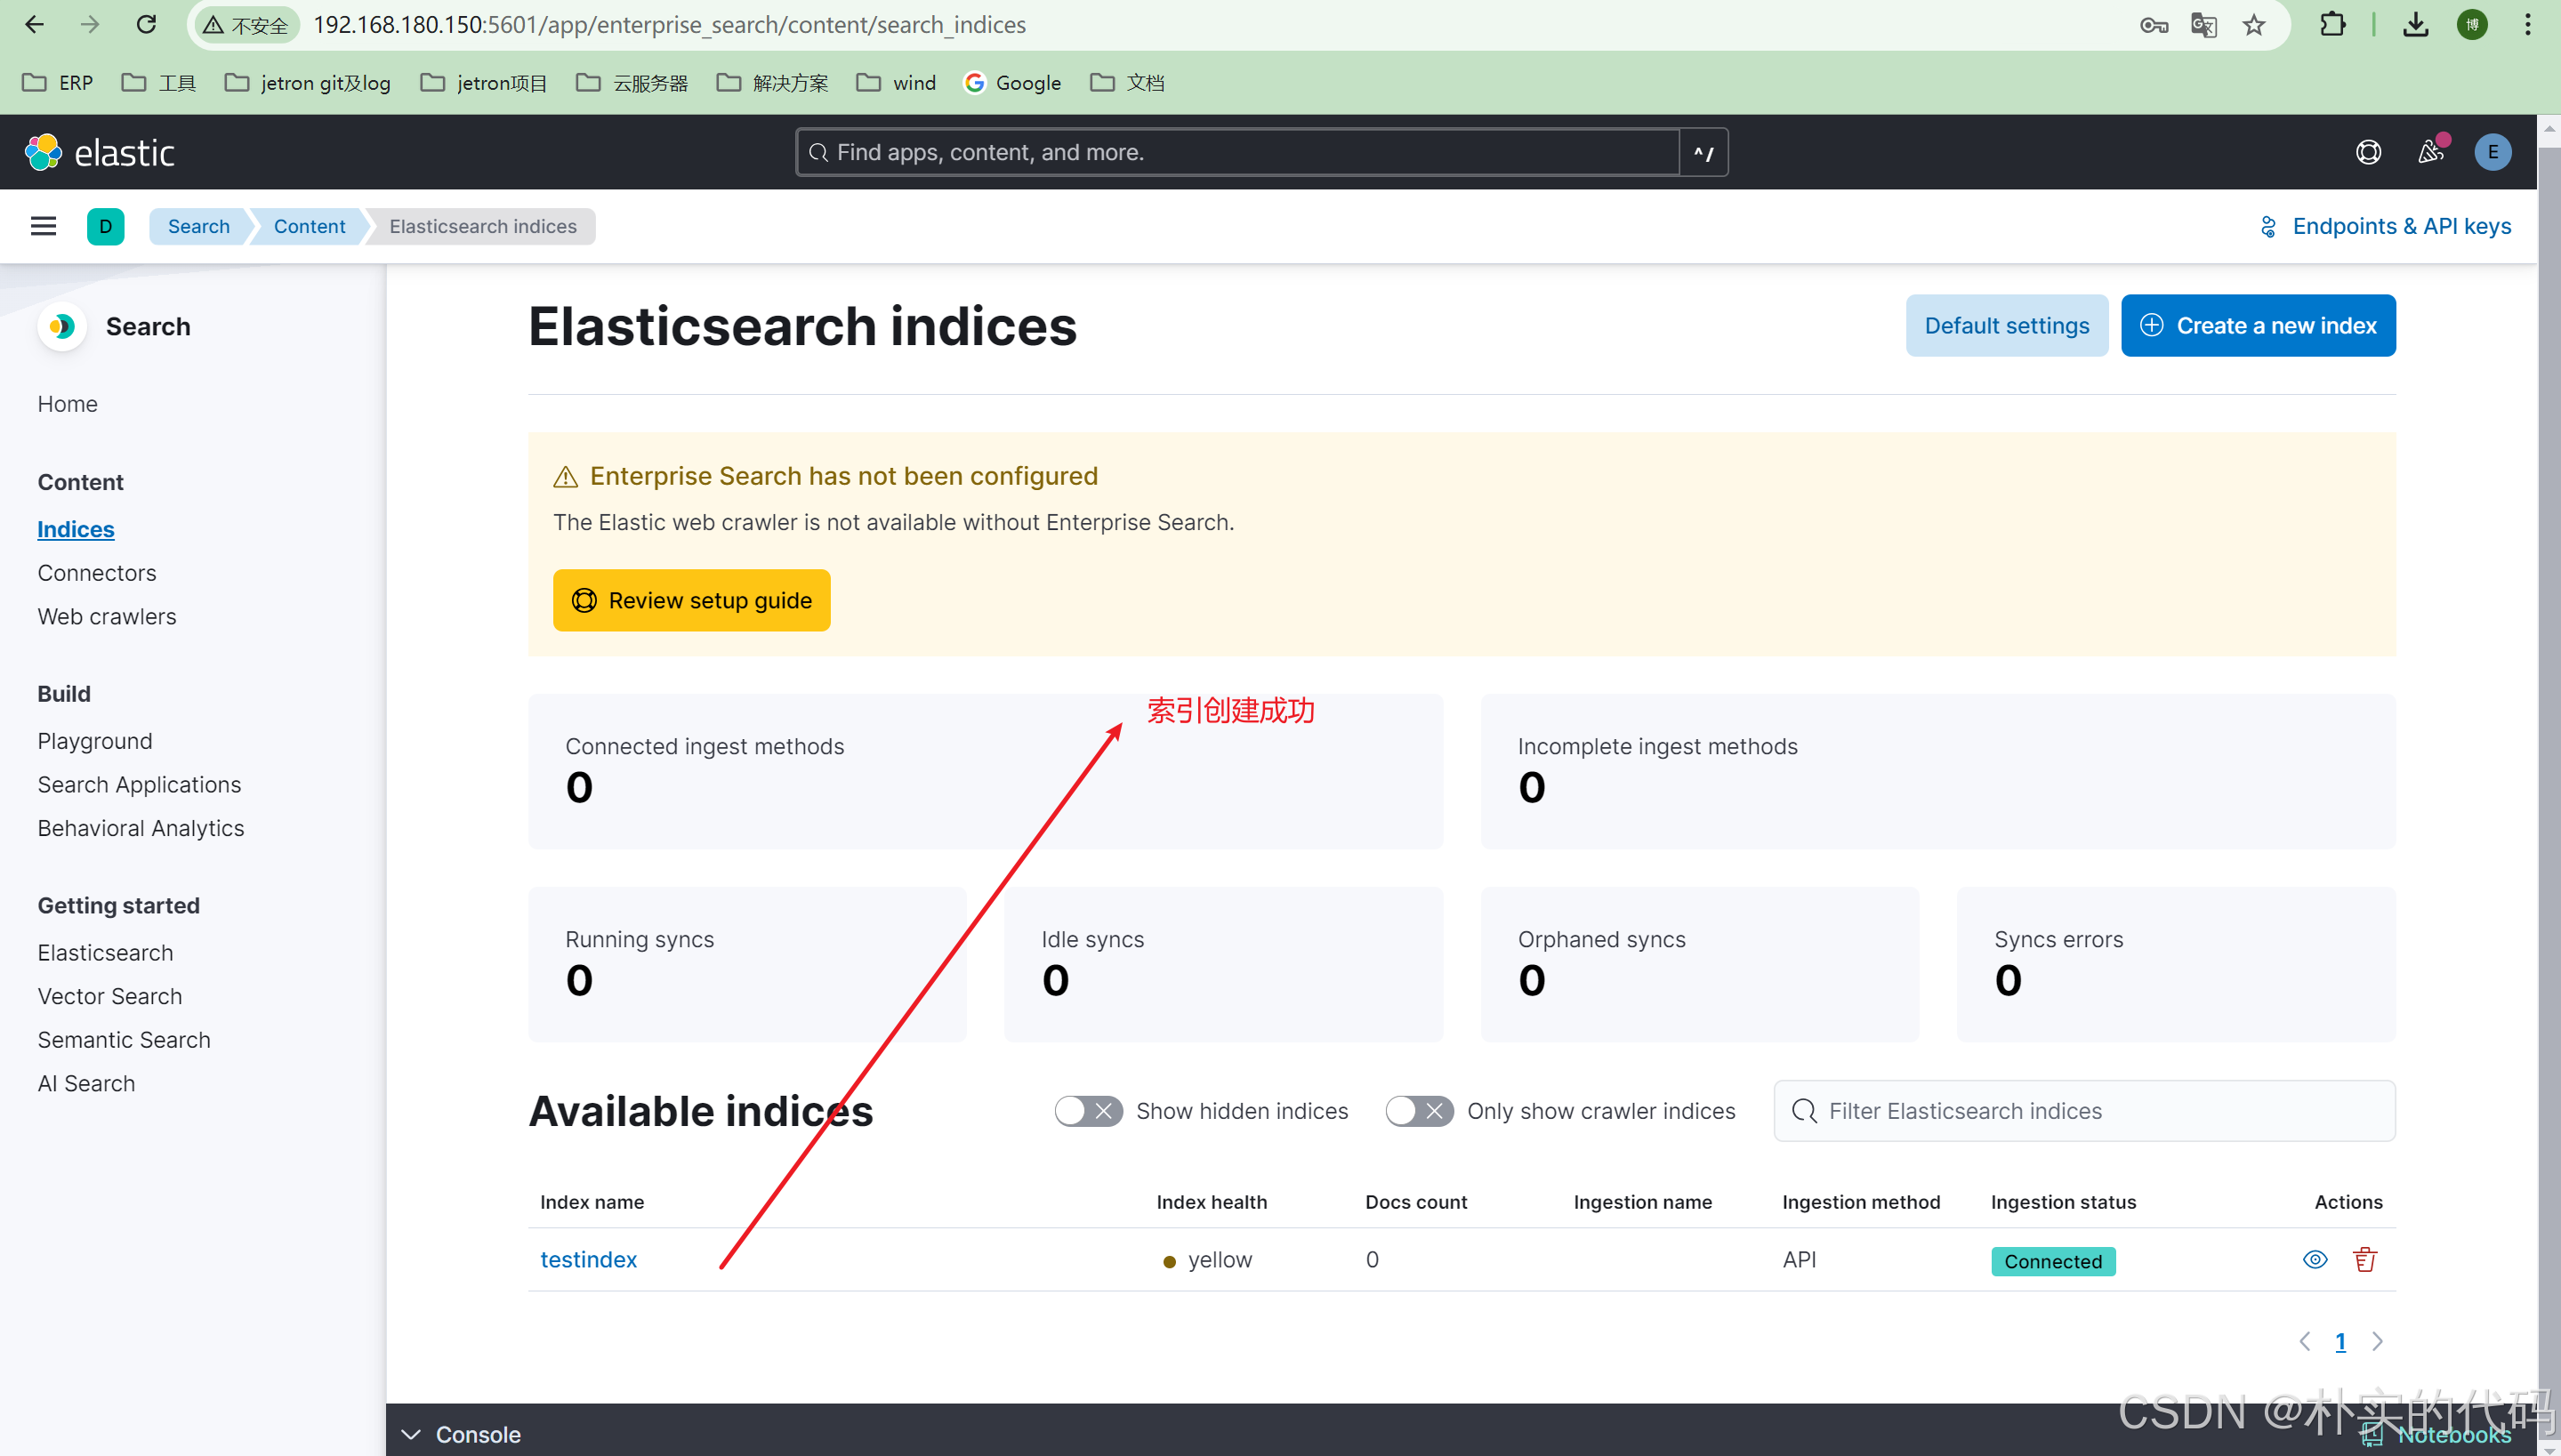This screenshot has width=2561, height=1456.
Task: Toggle the hamburger navigation menu
Action: [43, 226]
